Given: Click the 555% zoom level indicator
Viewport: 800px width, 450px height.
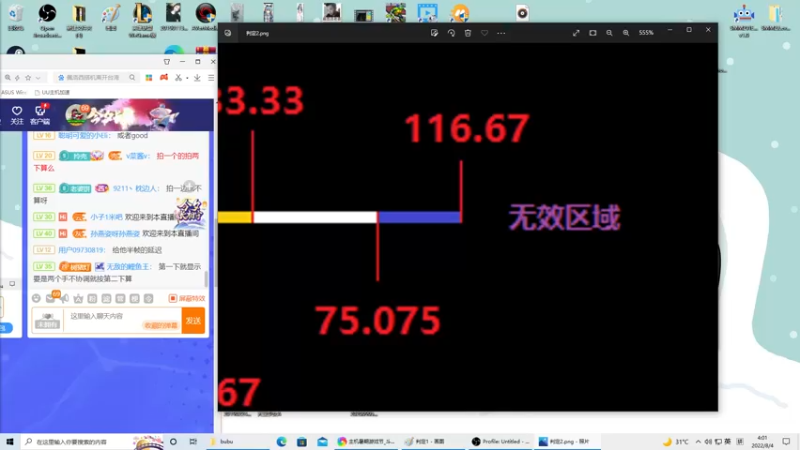Looking at the screenshot, I should point(646,33).
